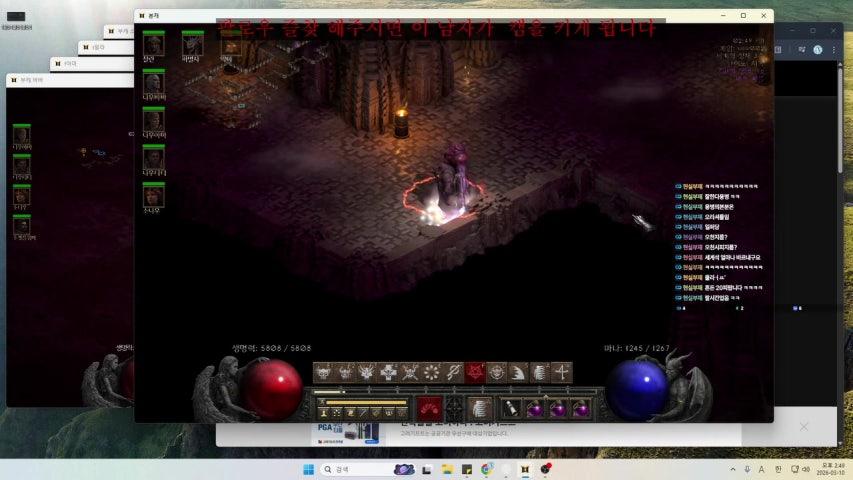Click the second portrait in left background window

click(22, 165)
